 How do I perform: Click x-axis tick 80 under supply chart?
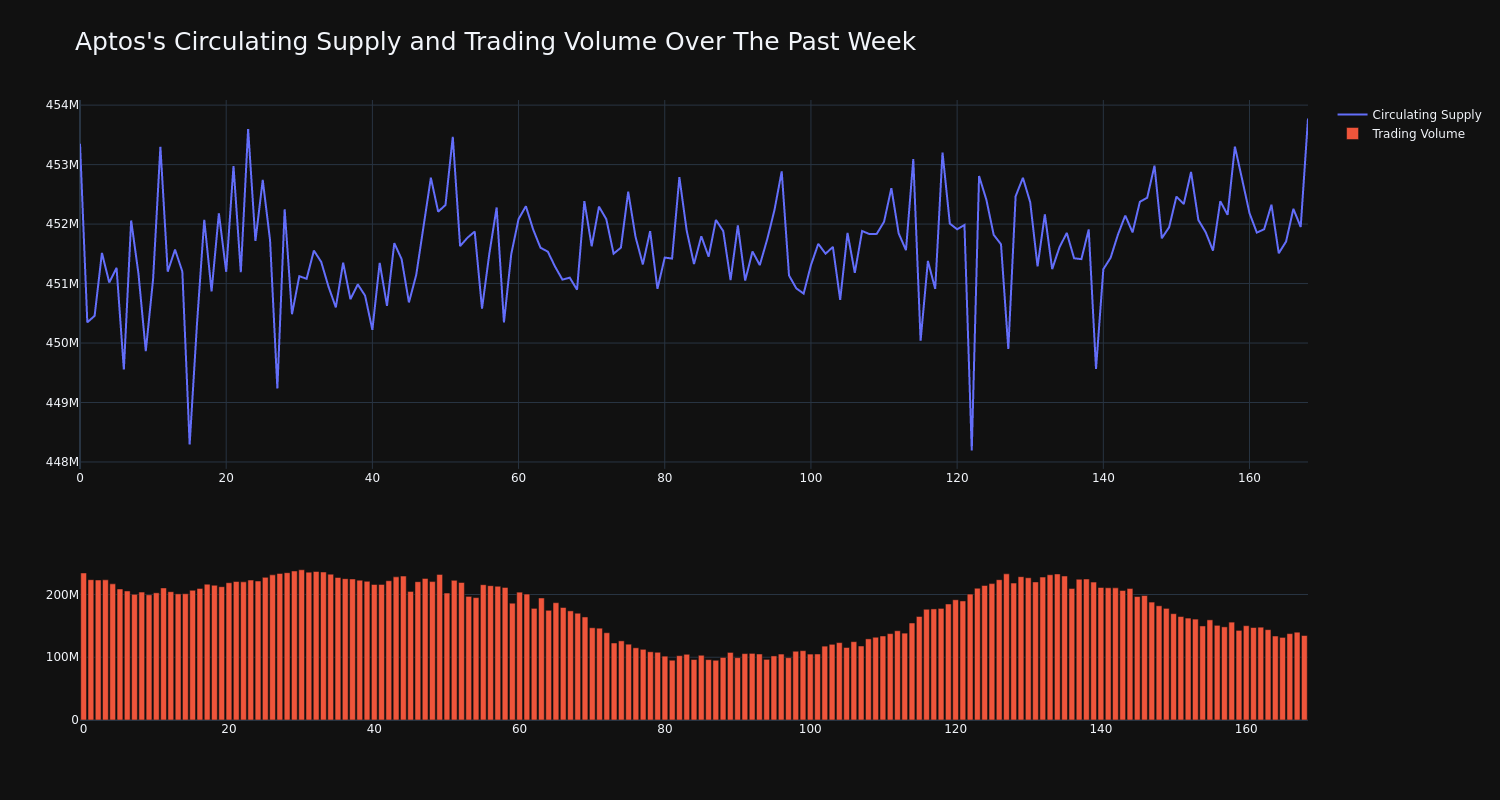click(665, 478)
